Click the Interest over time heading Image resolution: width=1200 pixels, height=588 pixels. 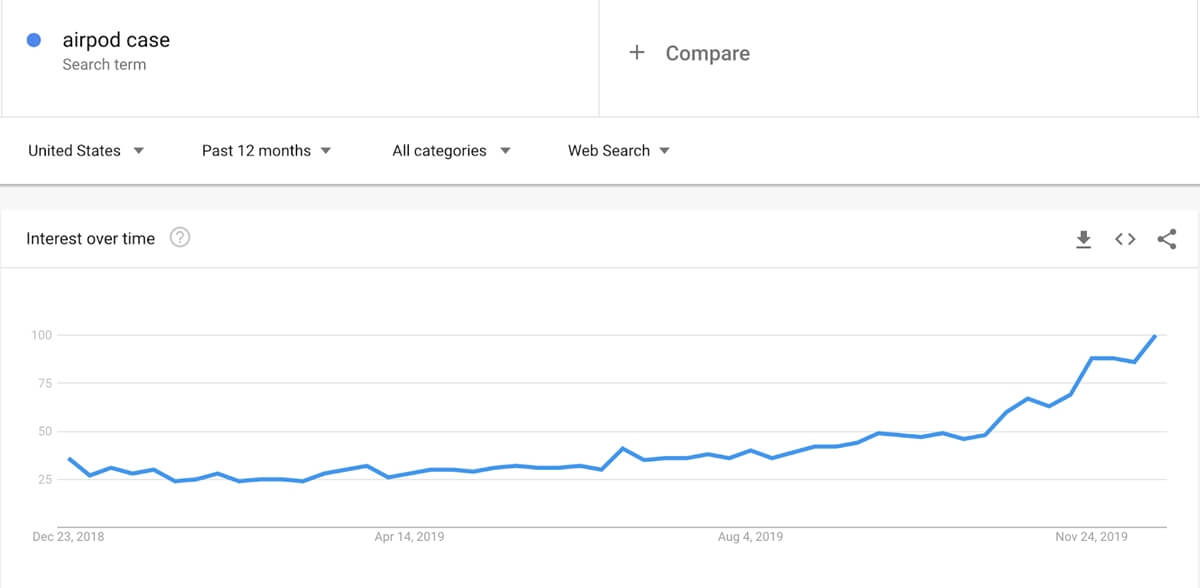tap(91, 238)
